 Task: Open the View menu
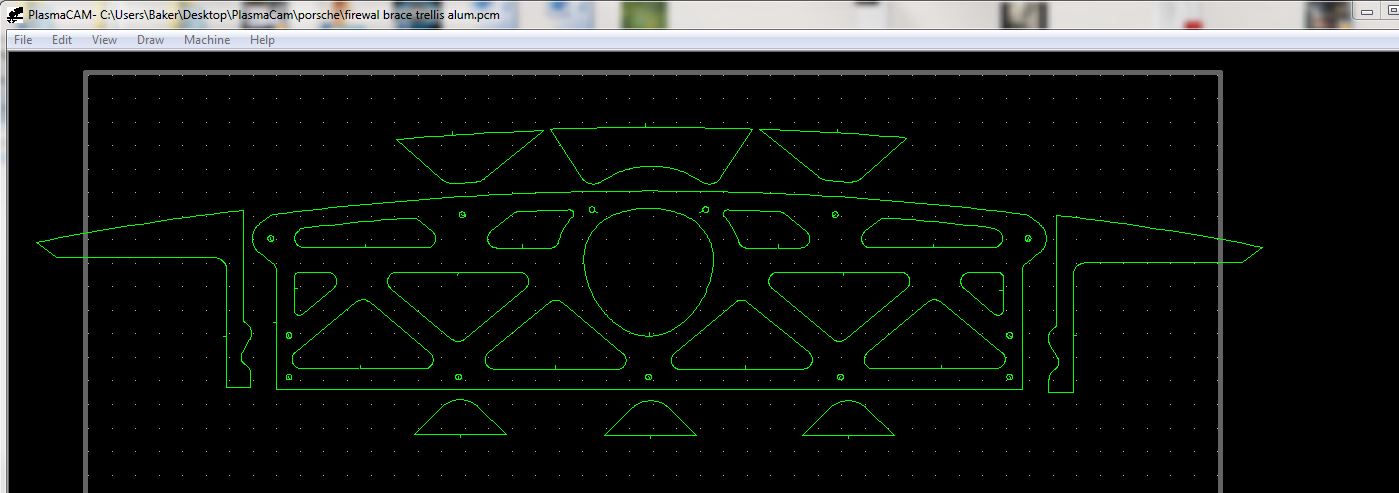pos(104,40)
